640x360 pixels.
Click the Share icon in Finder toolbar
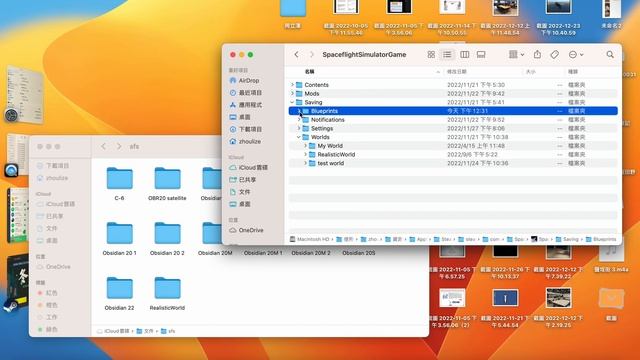(x=537, y=54)
